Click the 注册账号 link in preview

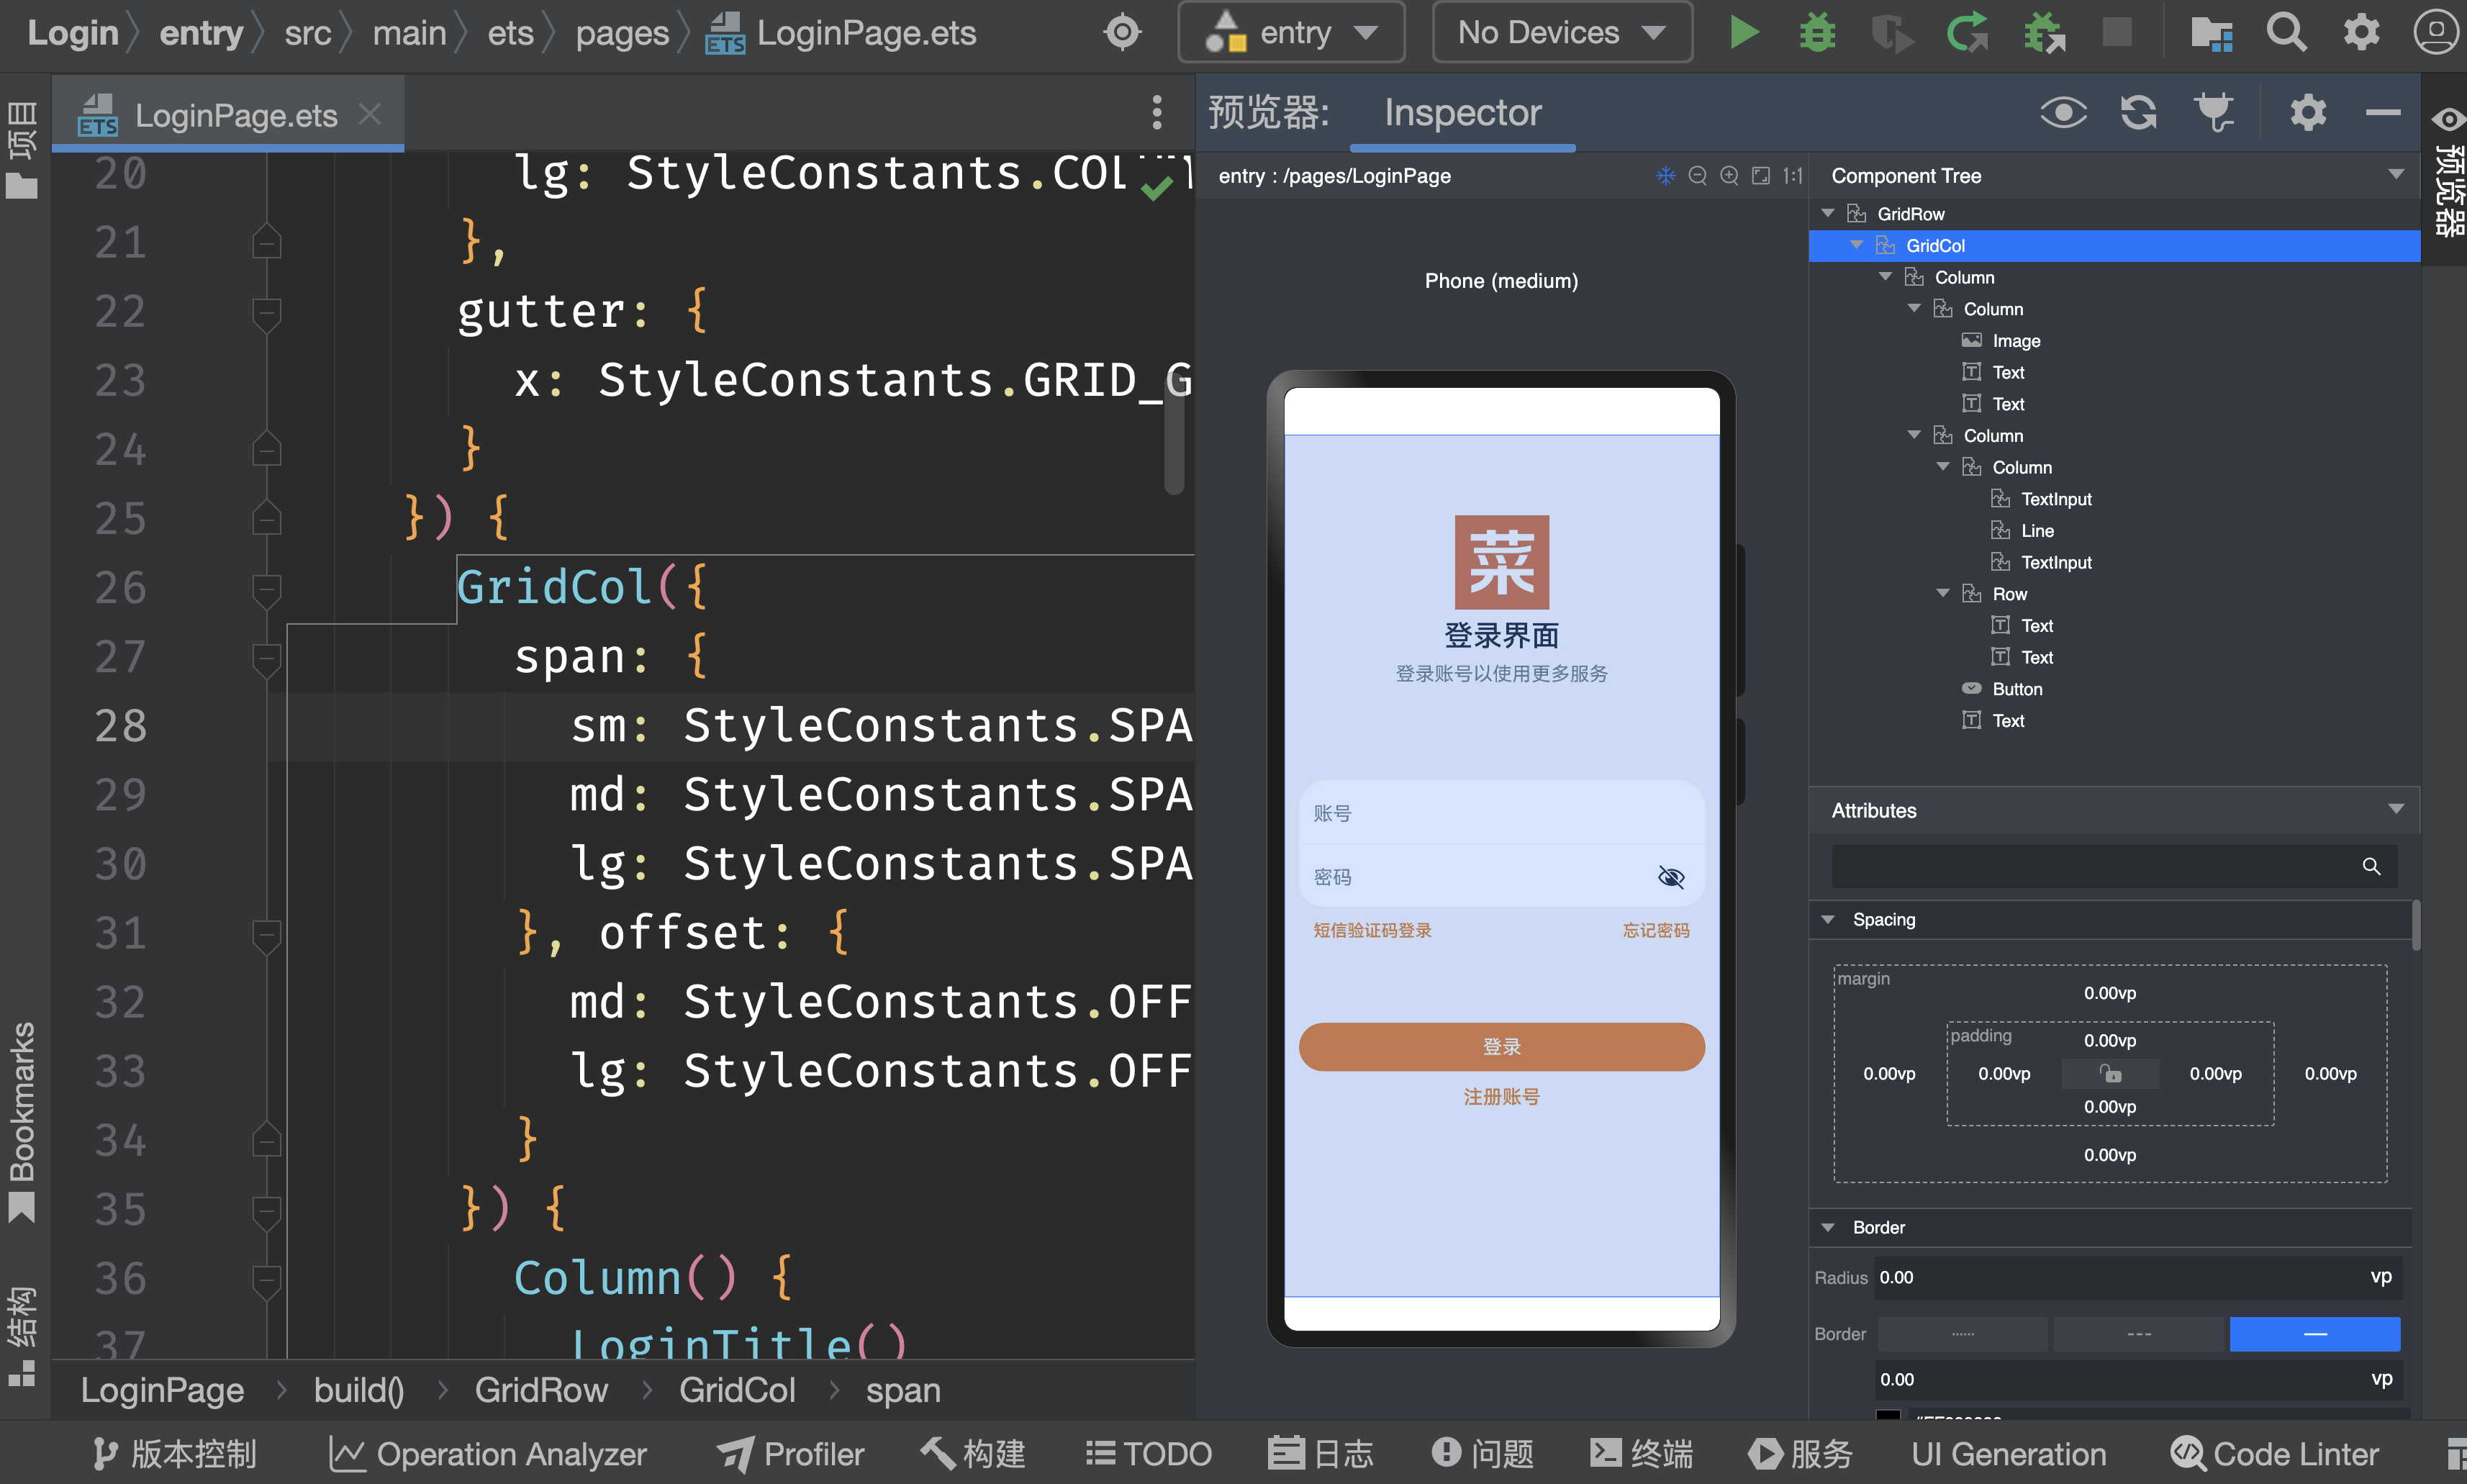point(1501,1097)
